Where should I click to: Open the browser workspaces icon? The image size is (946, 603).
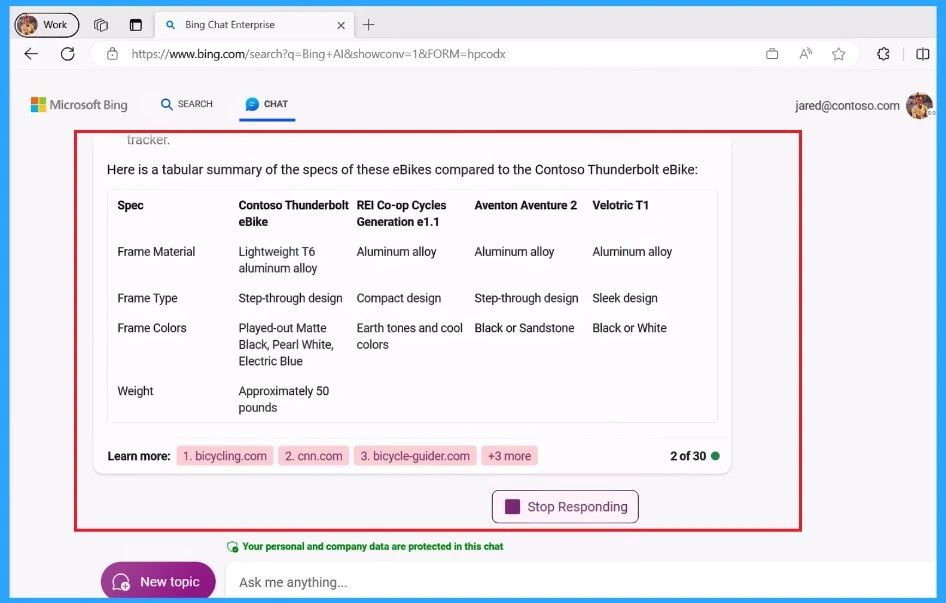point(101,25)
